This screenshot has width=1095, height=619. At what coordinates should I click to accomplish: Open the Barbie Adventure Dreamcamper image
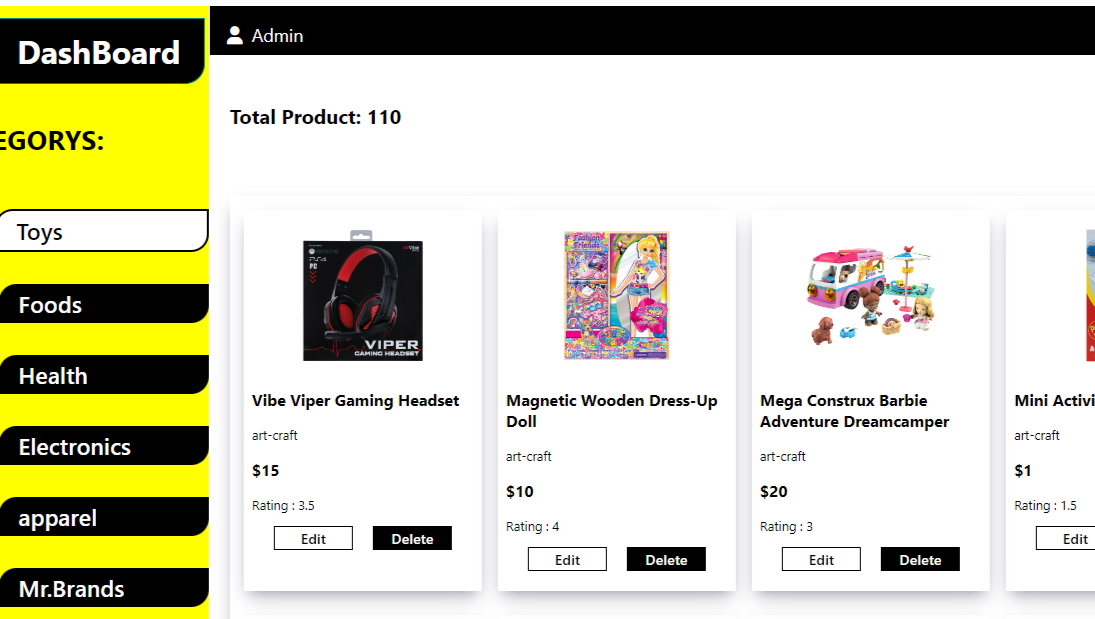871,295
